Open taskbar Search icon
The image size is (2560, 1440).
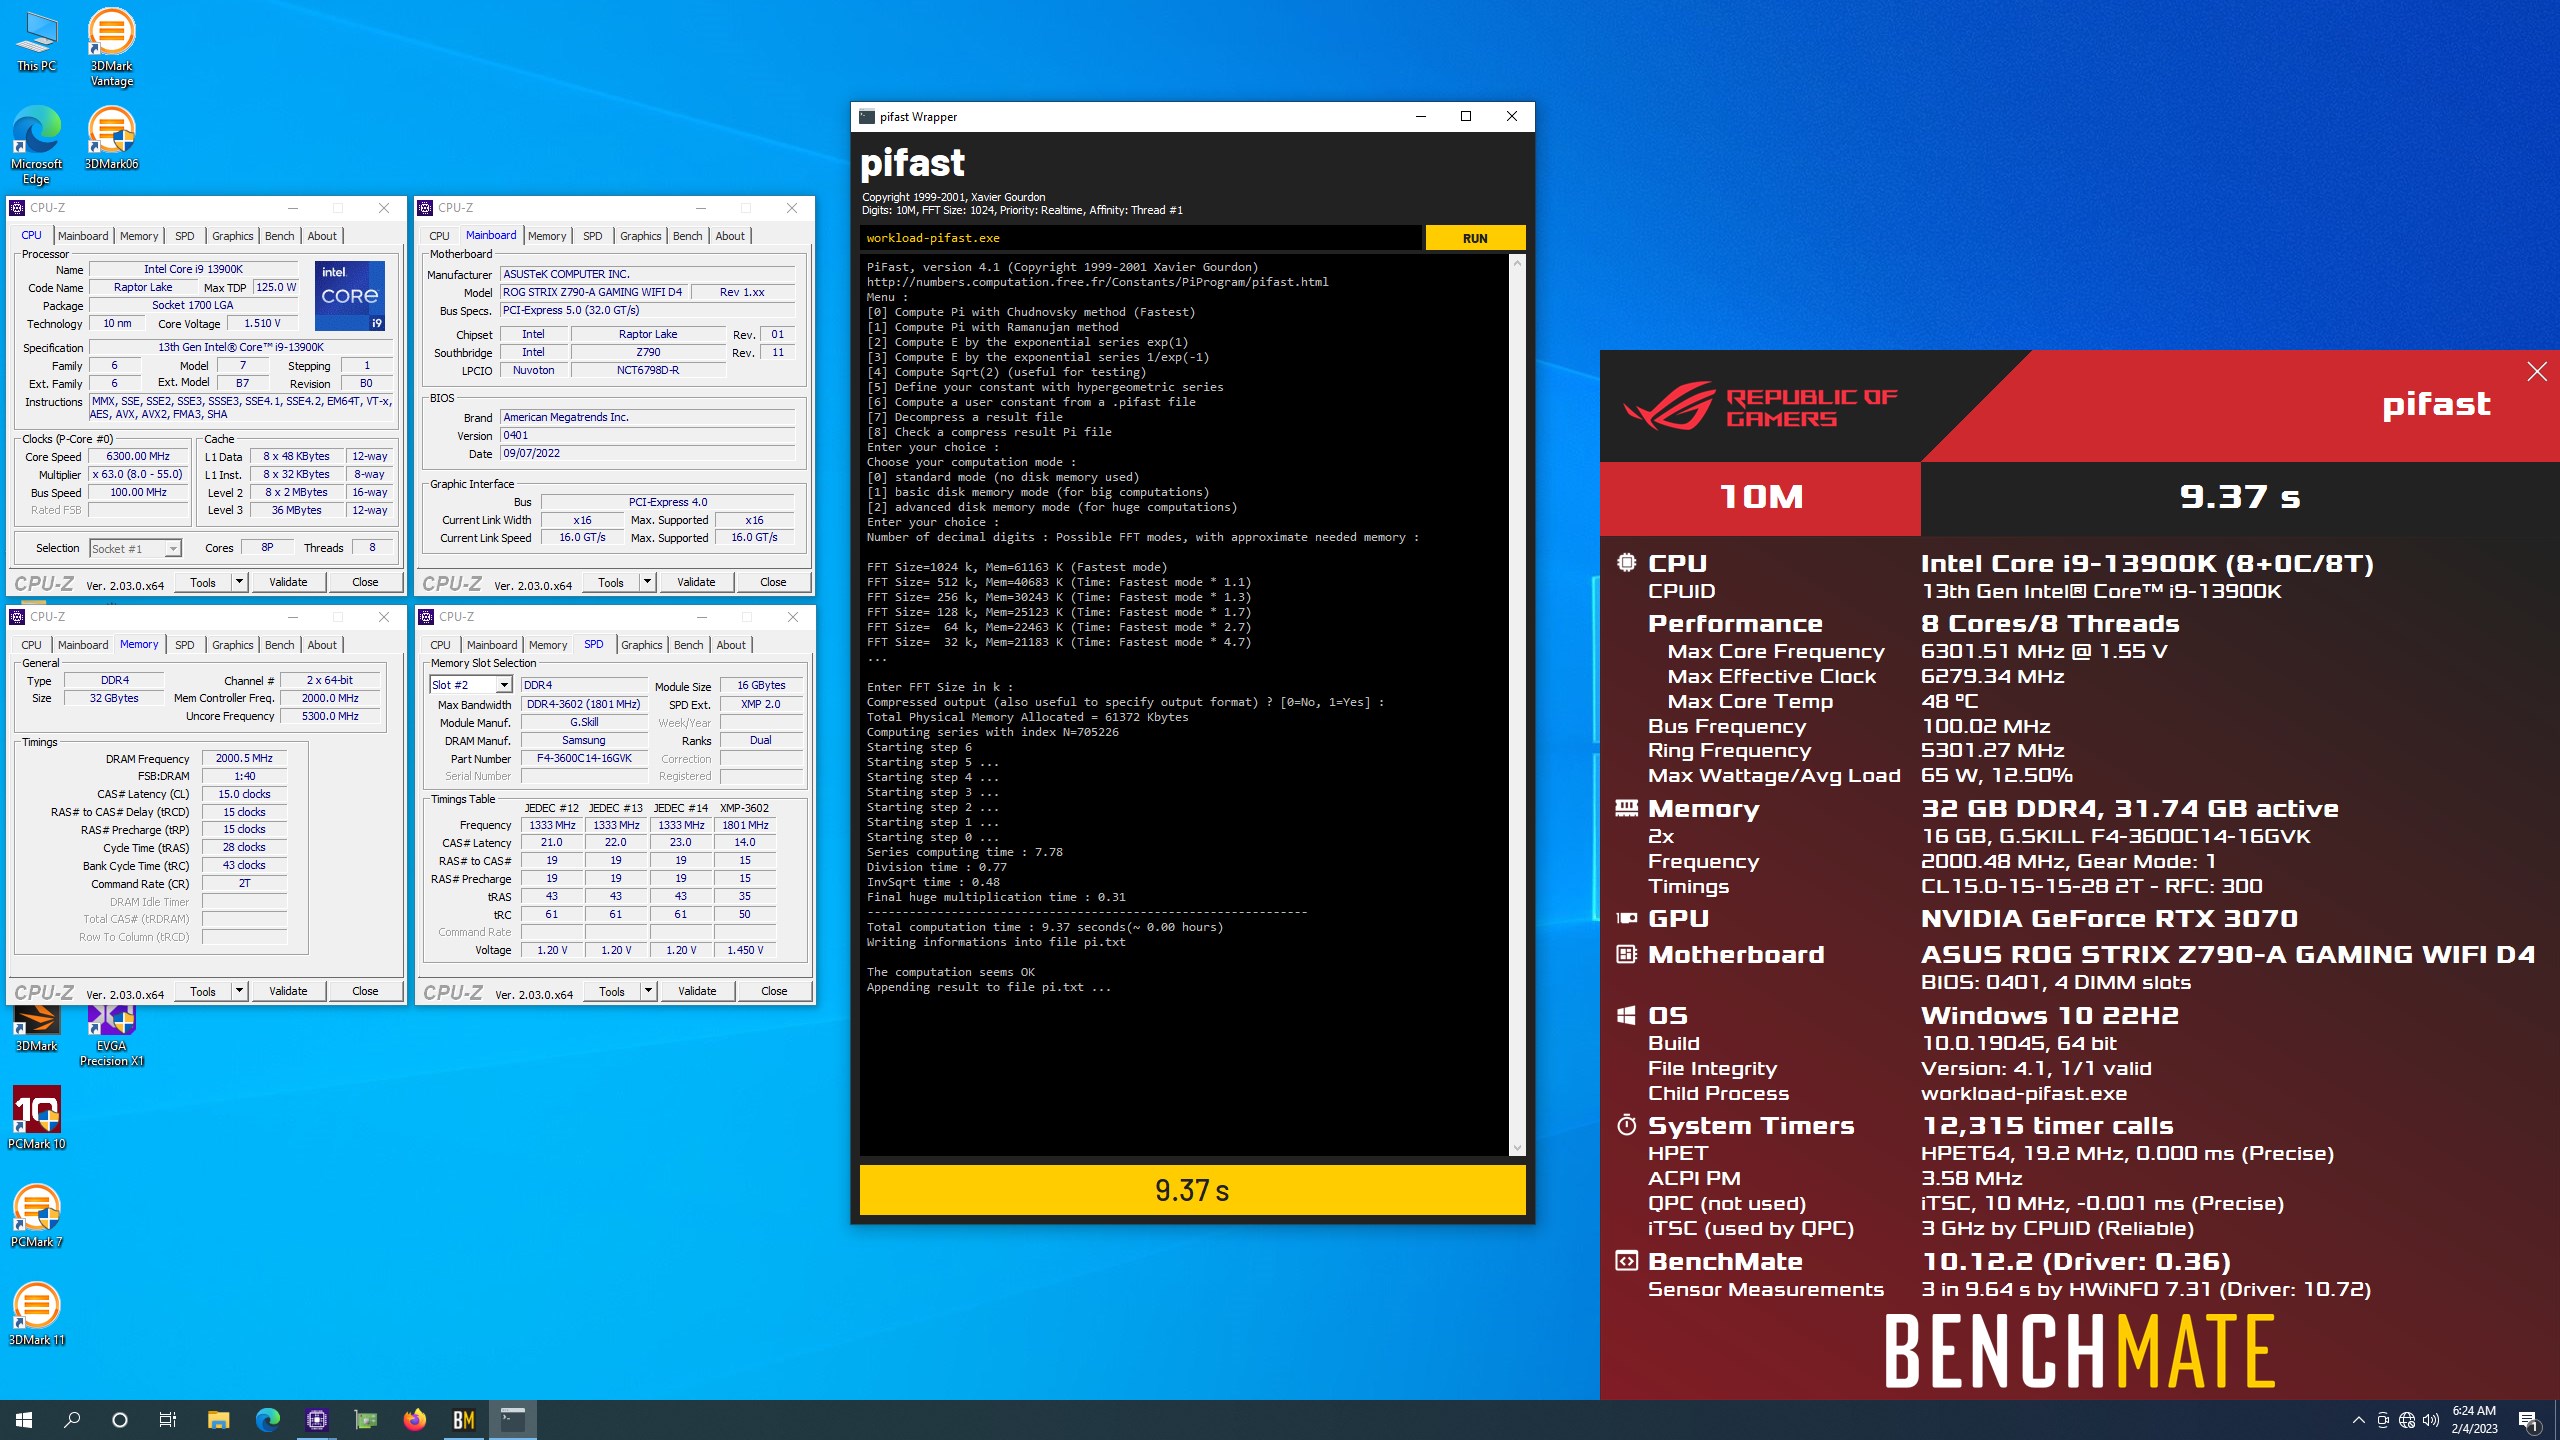[72, 1420]
